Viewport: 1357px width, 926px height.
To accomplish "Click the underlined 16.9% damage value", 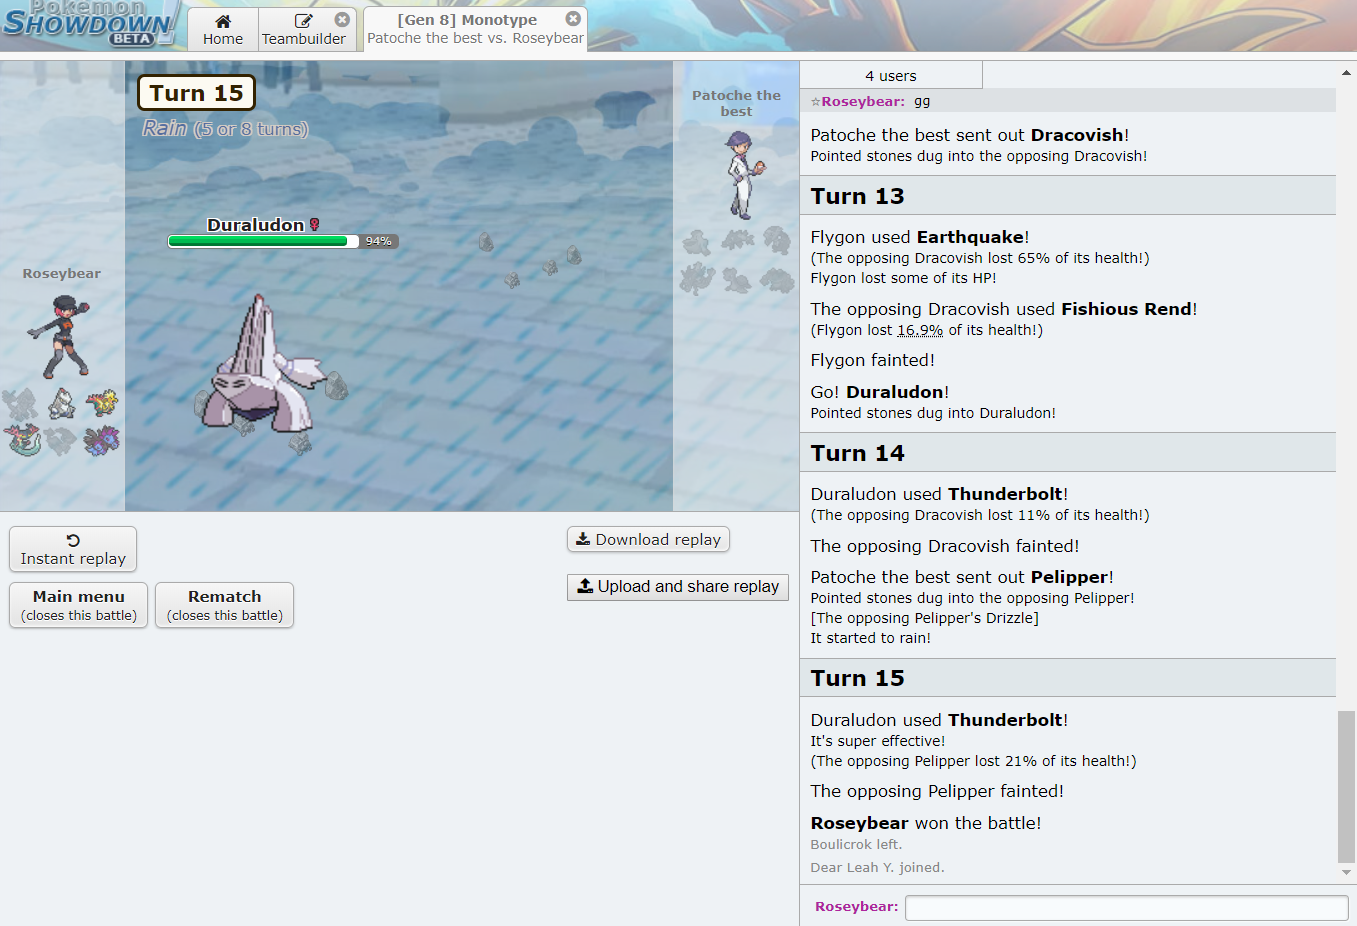I will click(920, 330).
